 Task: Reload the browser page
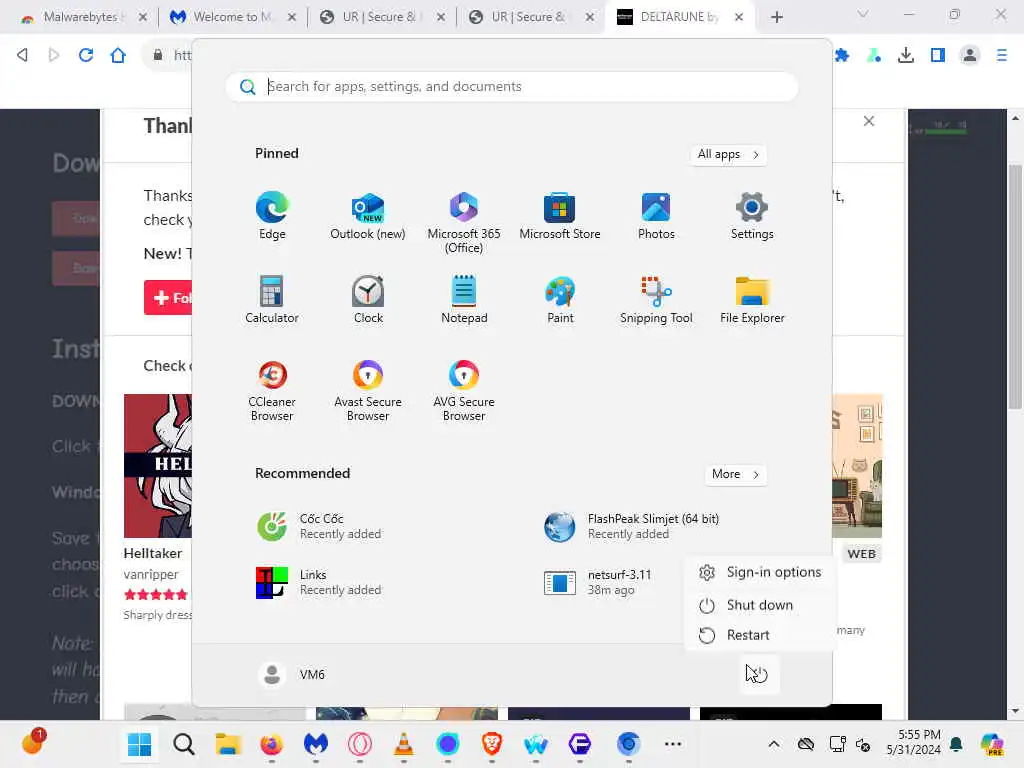(86, 55)
